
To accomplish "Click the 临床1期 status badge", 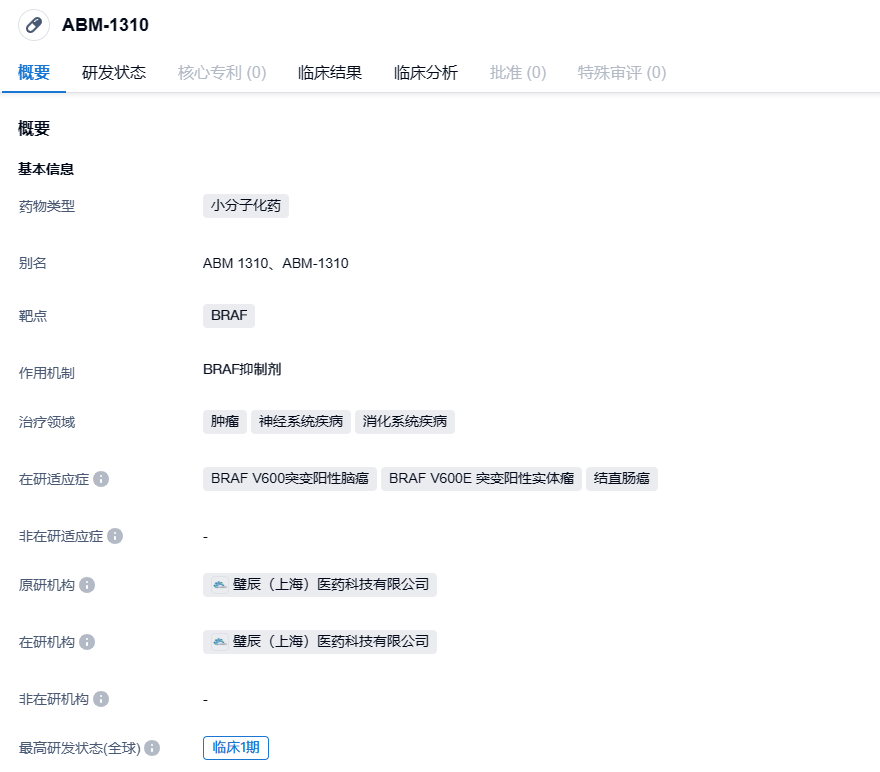I will coord(236,748).
